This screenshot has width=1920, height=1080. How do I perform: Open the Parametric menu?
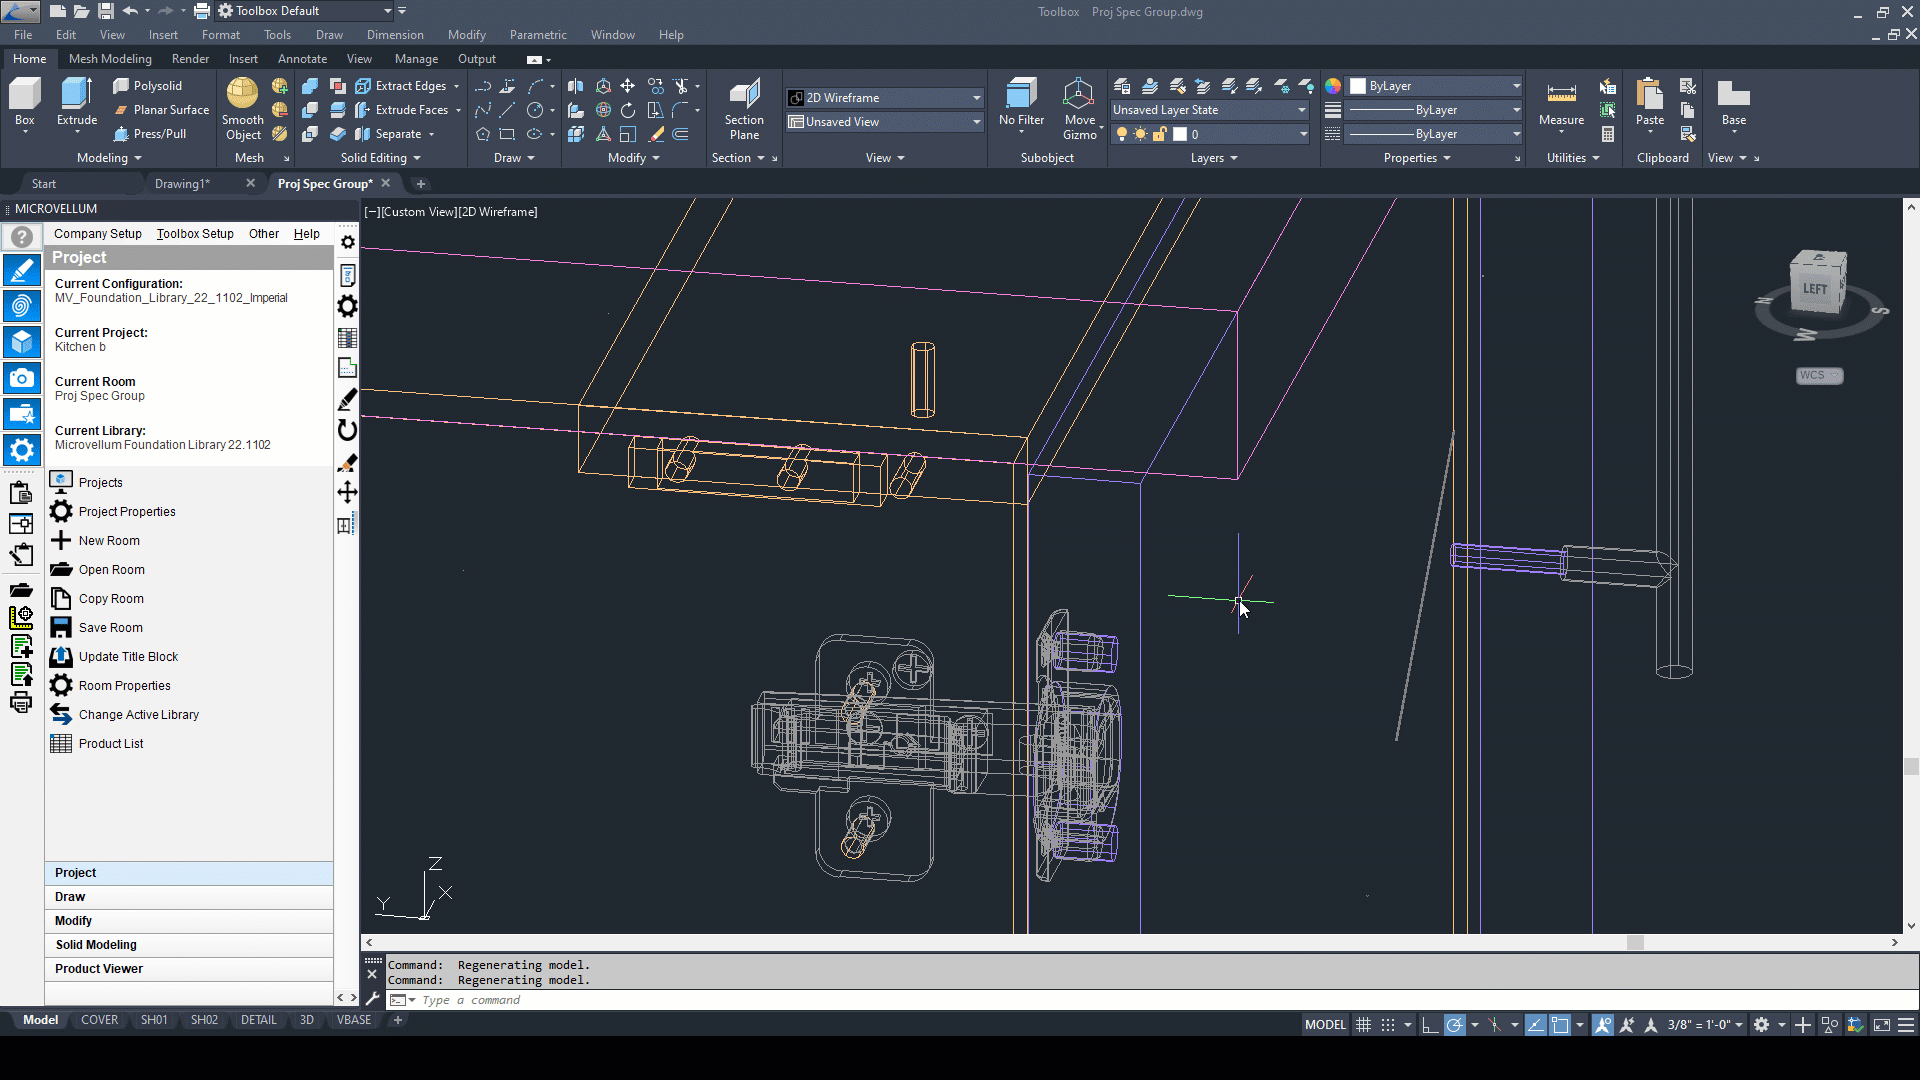(x=538, y=35)
